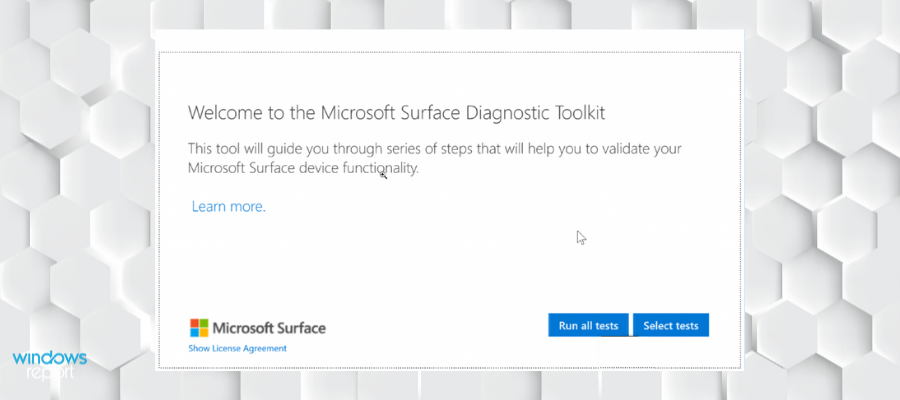Click the yellow square of Microsoft logo
The image size is (900, 400).
pos(203,332)
